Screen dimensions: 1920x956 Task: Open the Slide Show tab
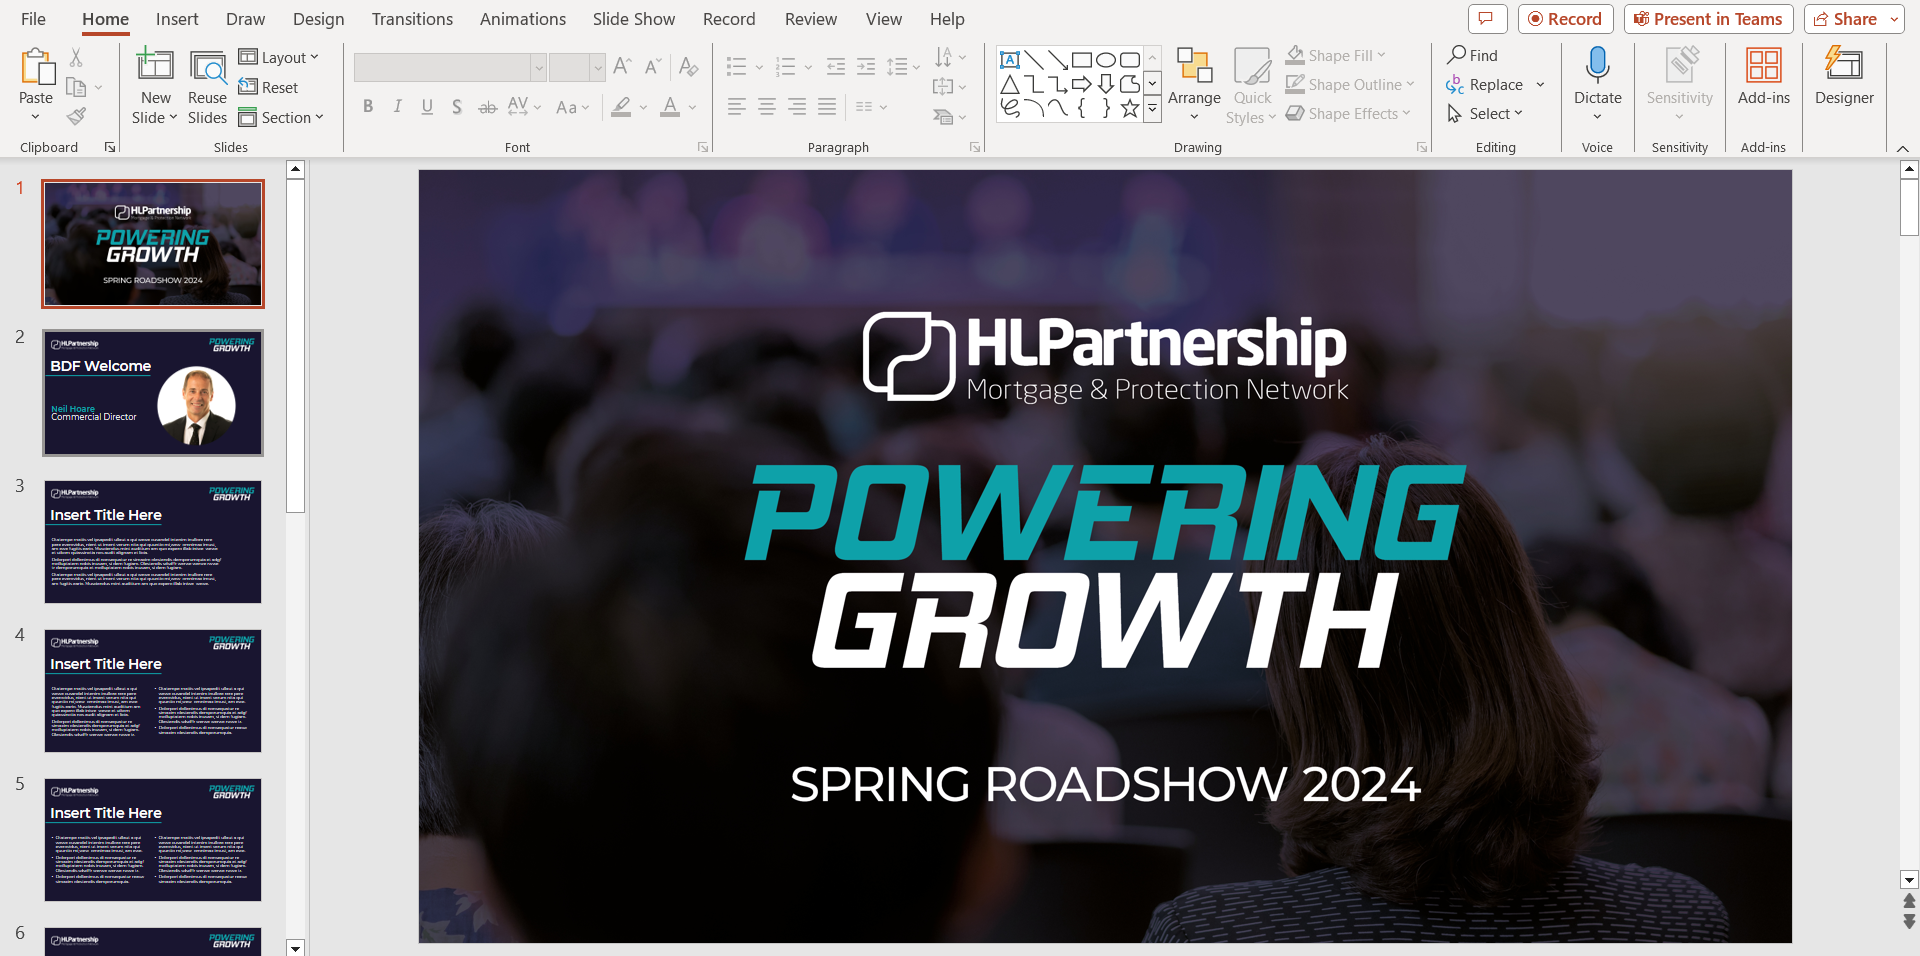click(x=633, y=19)
